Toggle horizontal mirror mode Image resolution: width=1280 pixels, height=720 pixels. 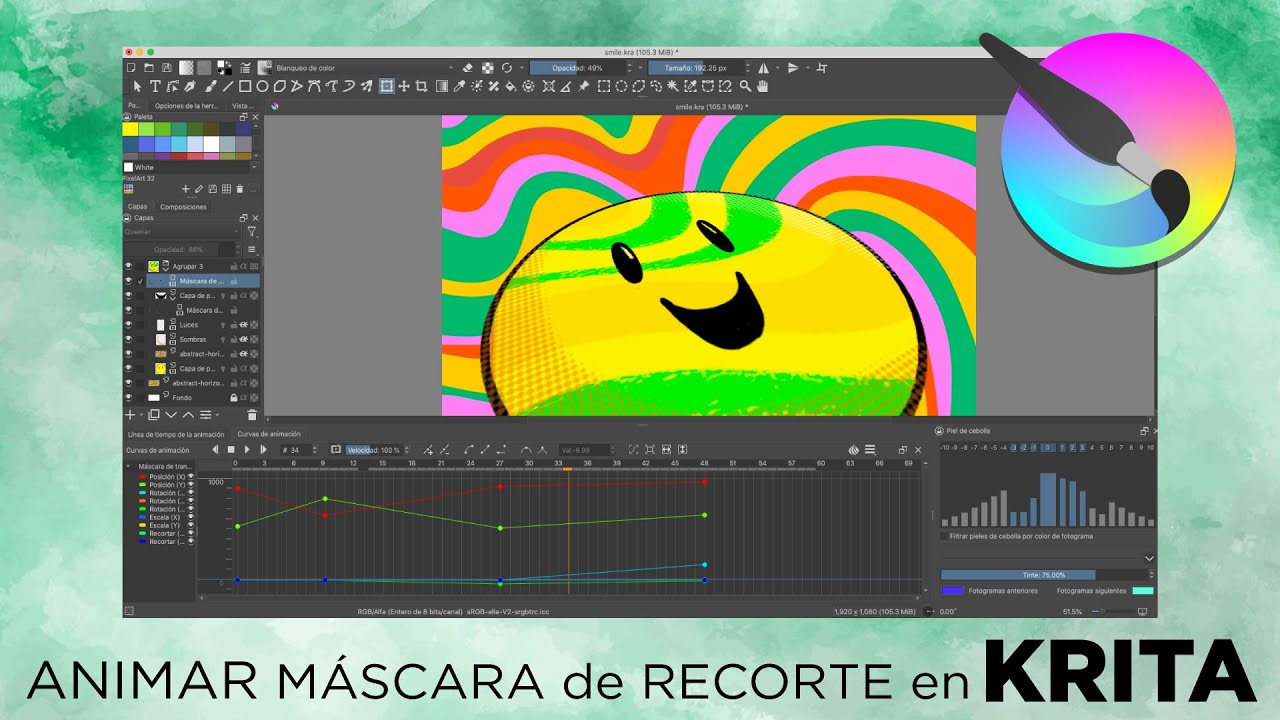[763, 68]
